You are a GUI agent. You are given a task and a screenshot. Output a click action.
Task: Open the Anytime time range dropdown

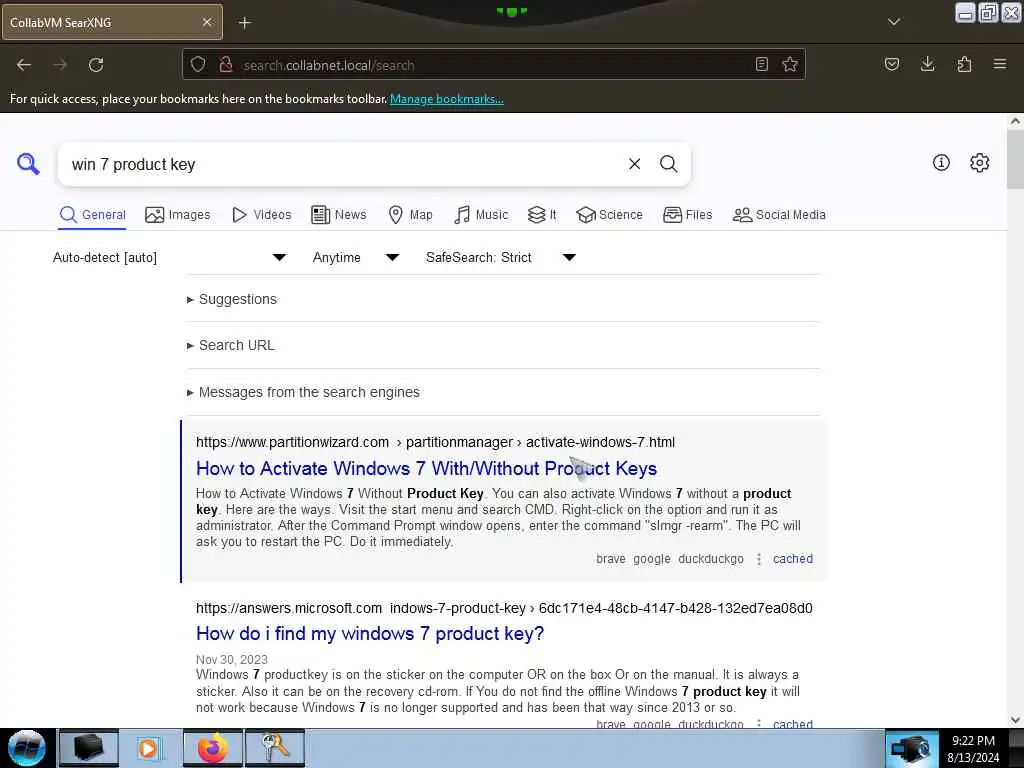356,257
